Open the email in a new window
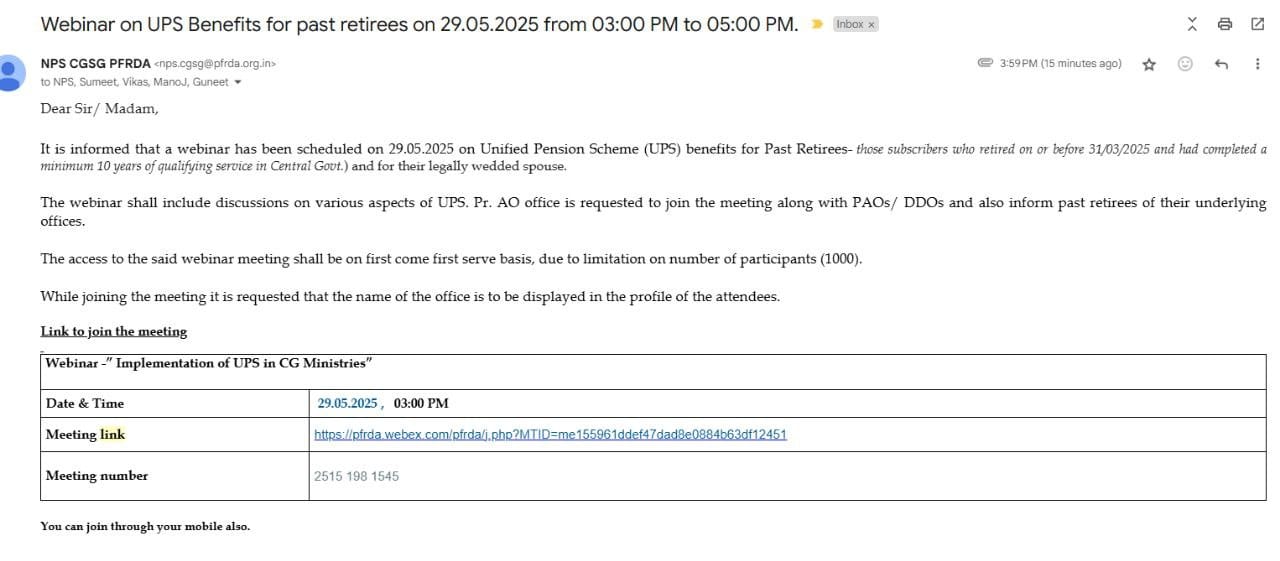 pos(1258,24)
